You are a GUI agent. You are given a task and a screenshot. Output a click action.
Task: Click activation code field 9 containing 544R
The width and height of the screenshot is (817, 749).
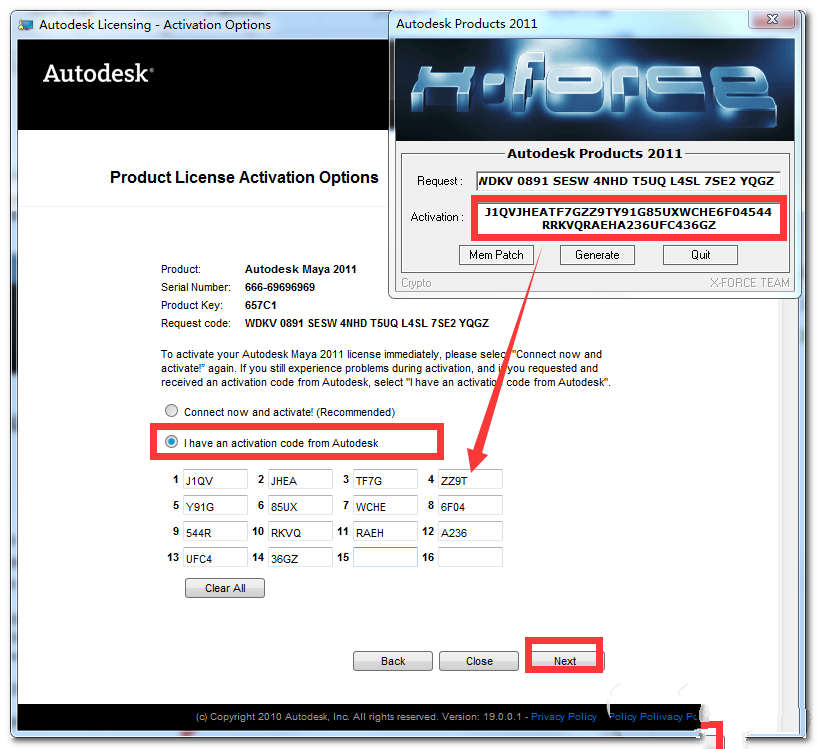[x=215, y=532]
